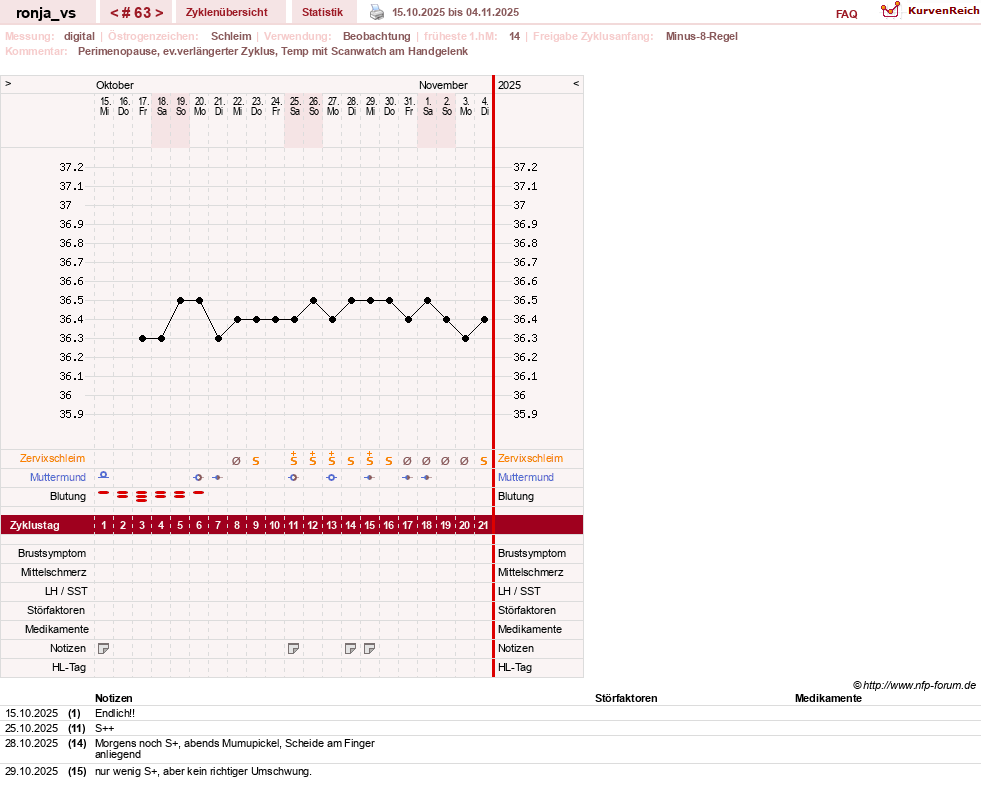This screenshot has width=981, height=811.
Task: Open the note icon on cycle day 15
Action: [370, 649]
